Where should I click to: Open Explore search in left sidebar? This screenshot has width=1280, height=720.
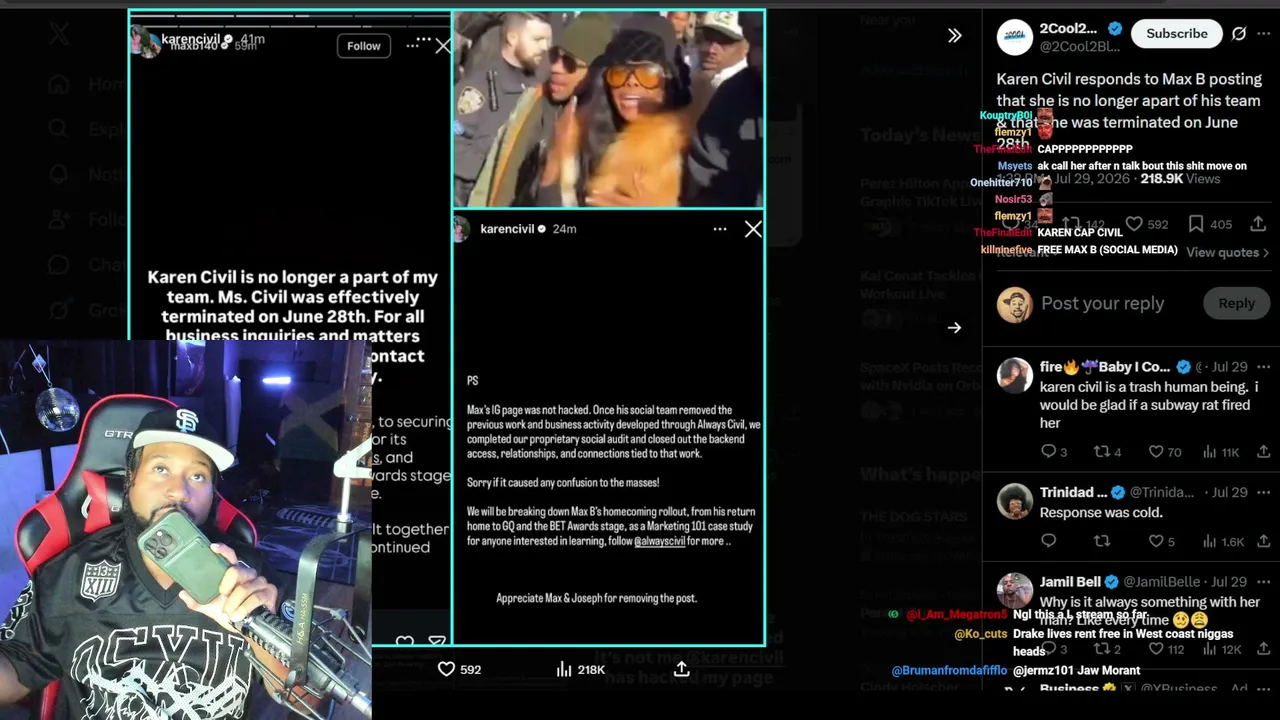coord(88,129)
